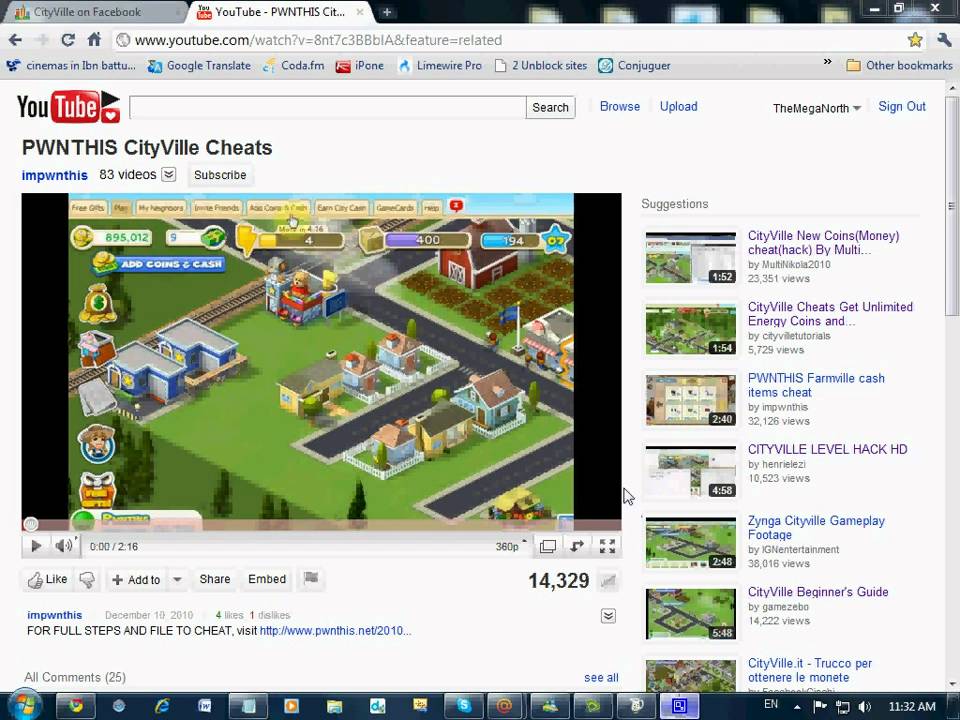Subscribe to impwnthis channel
960x720 pixels.
(220, 175)
